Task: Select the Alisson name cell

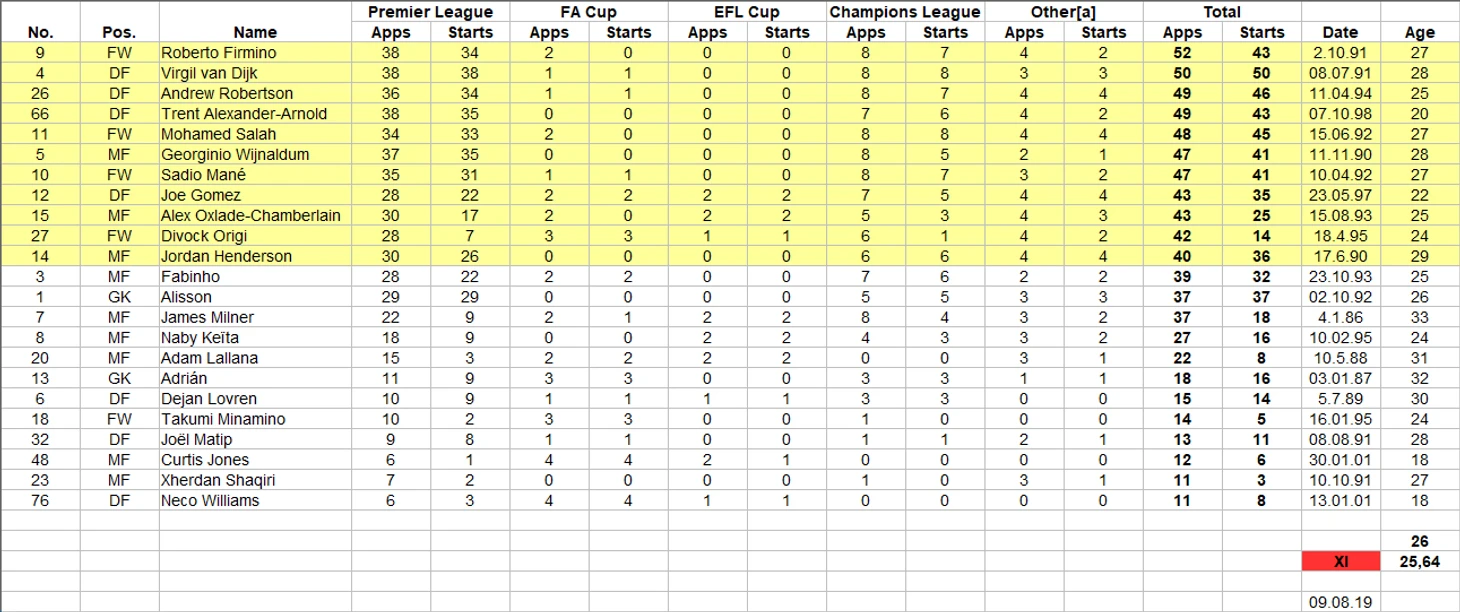Action: point(186,297)
